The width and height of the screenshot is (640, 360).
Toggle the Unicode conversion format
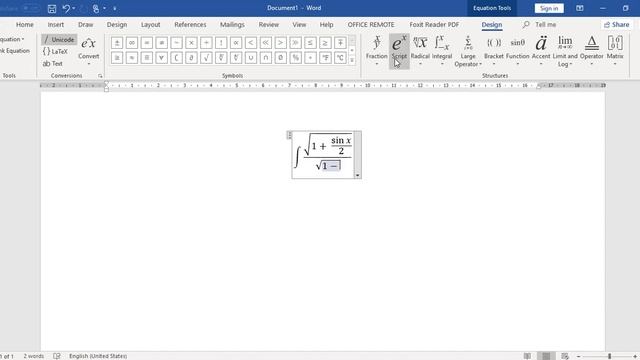click(x=59, y=40)
